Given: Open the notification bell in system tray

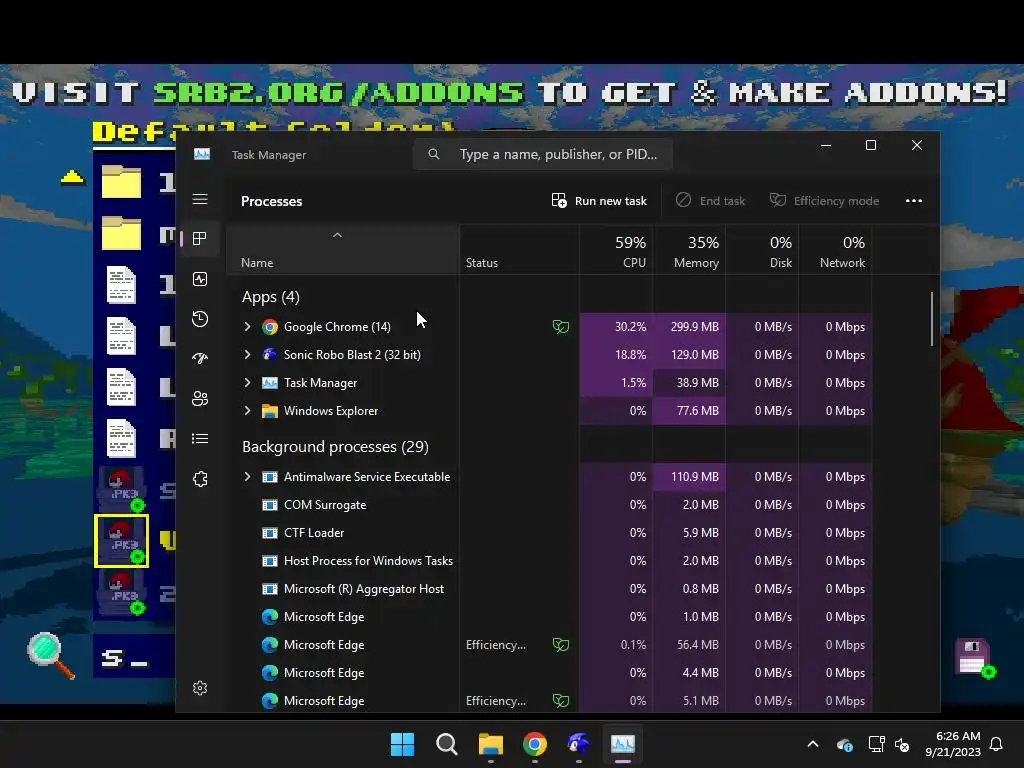Looking at the screenshot, I should click(x=997, y=744).
